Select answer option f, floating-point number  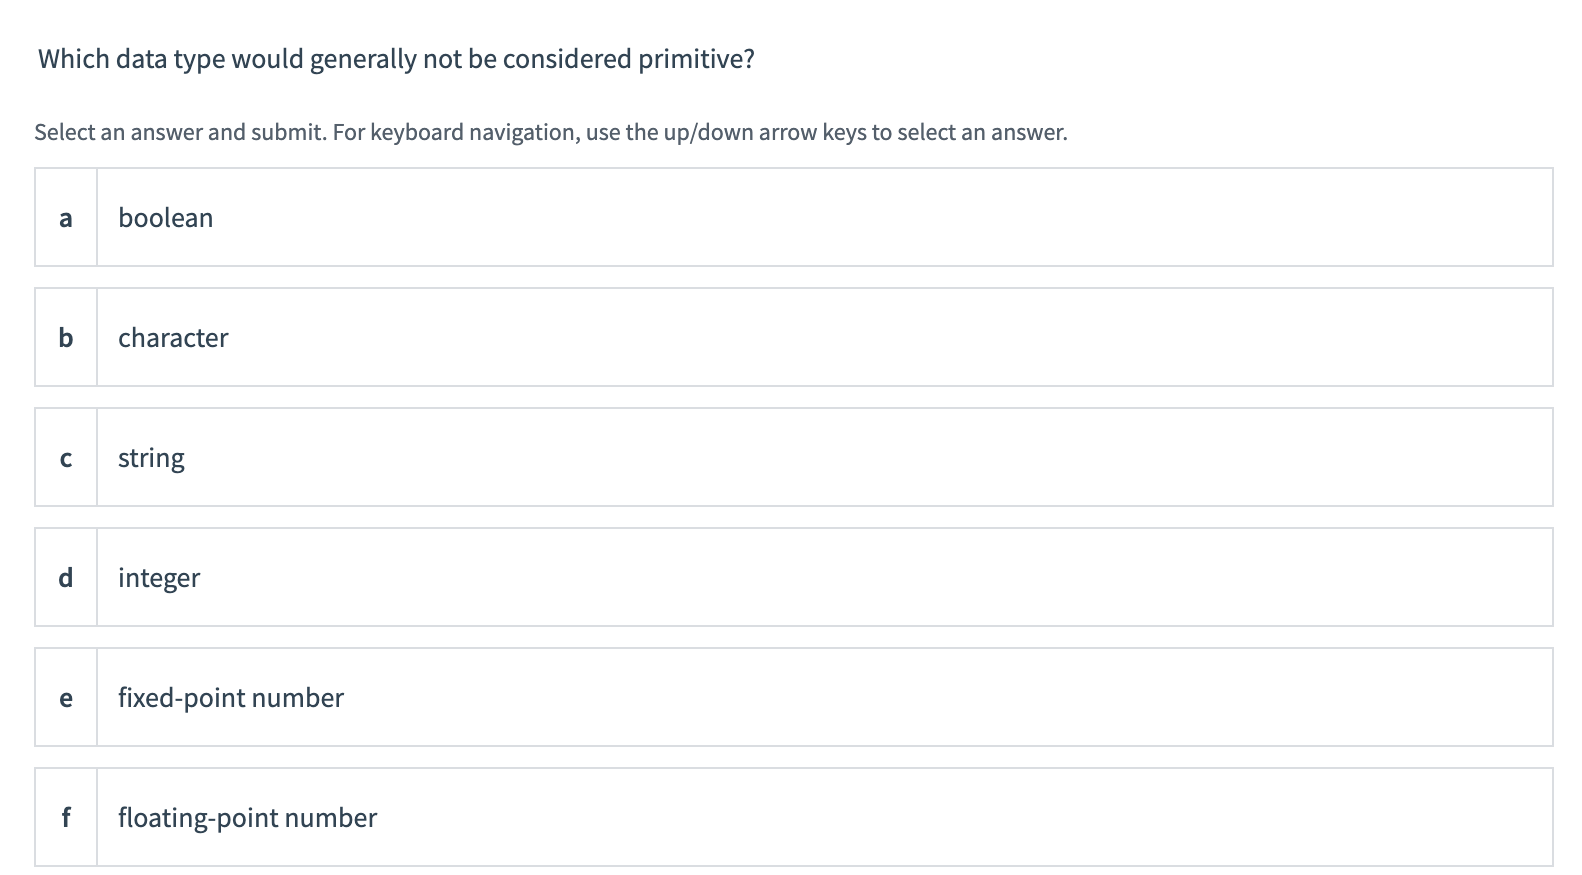(x=790, y=817)
